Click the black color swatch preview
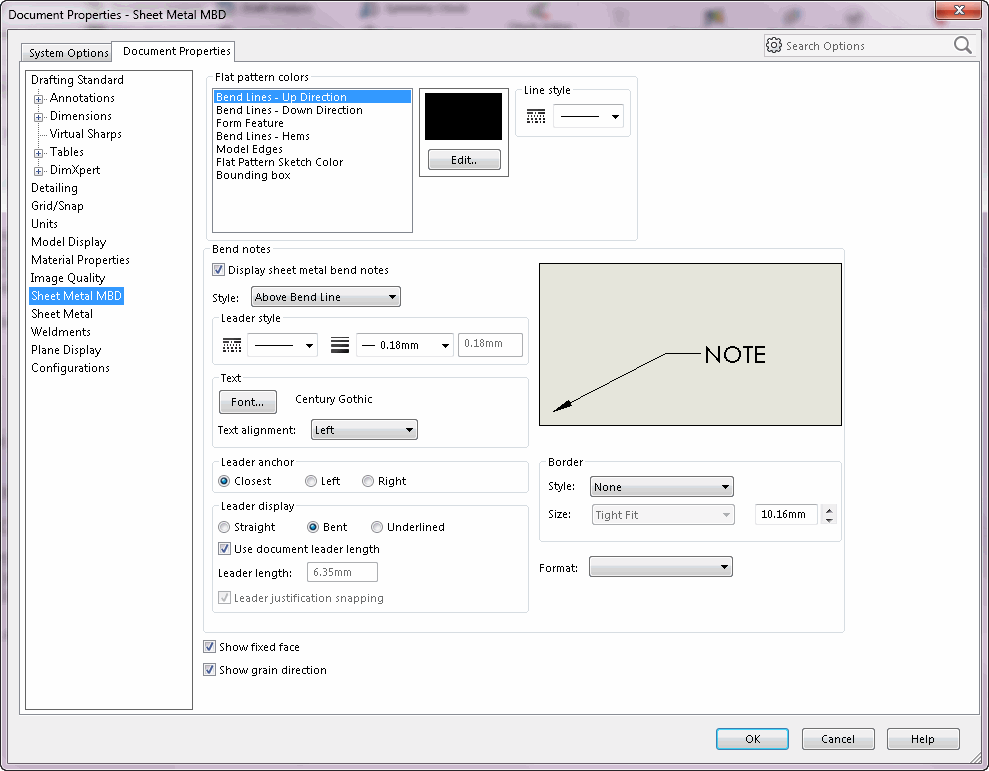This screenshot has width=989, height=771. (464, 117)
